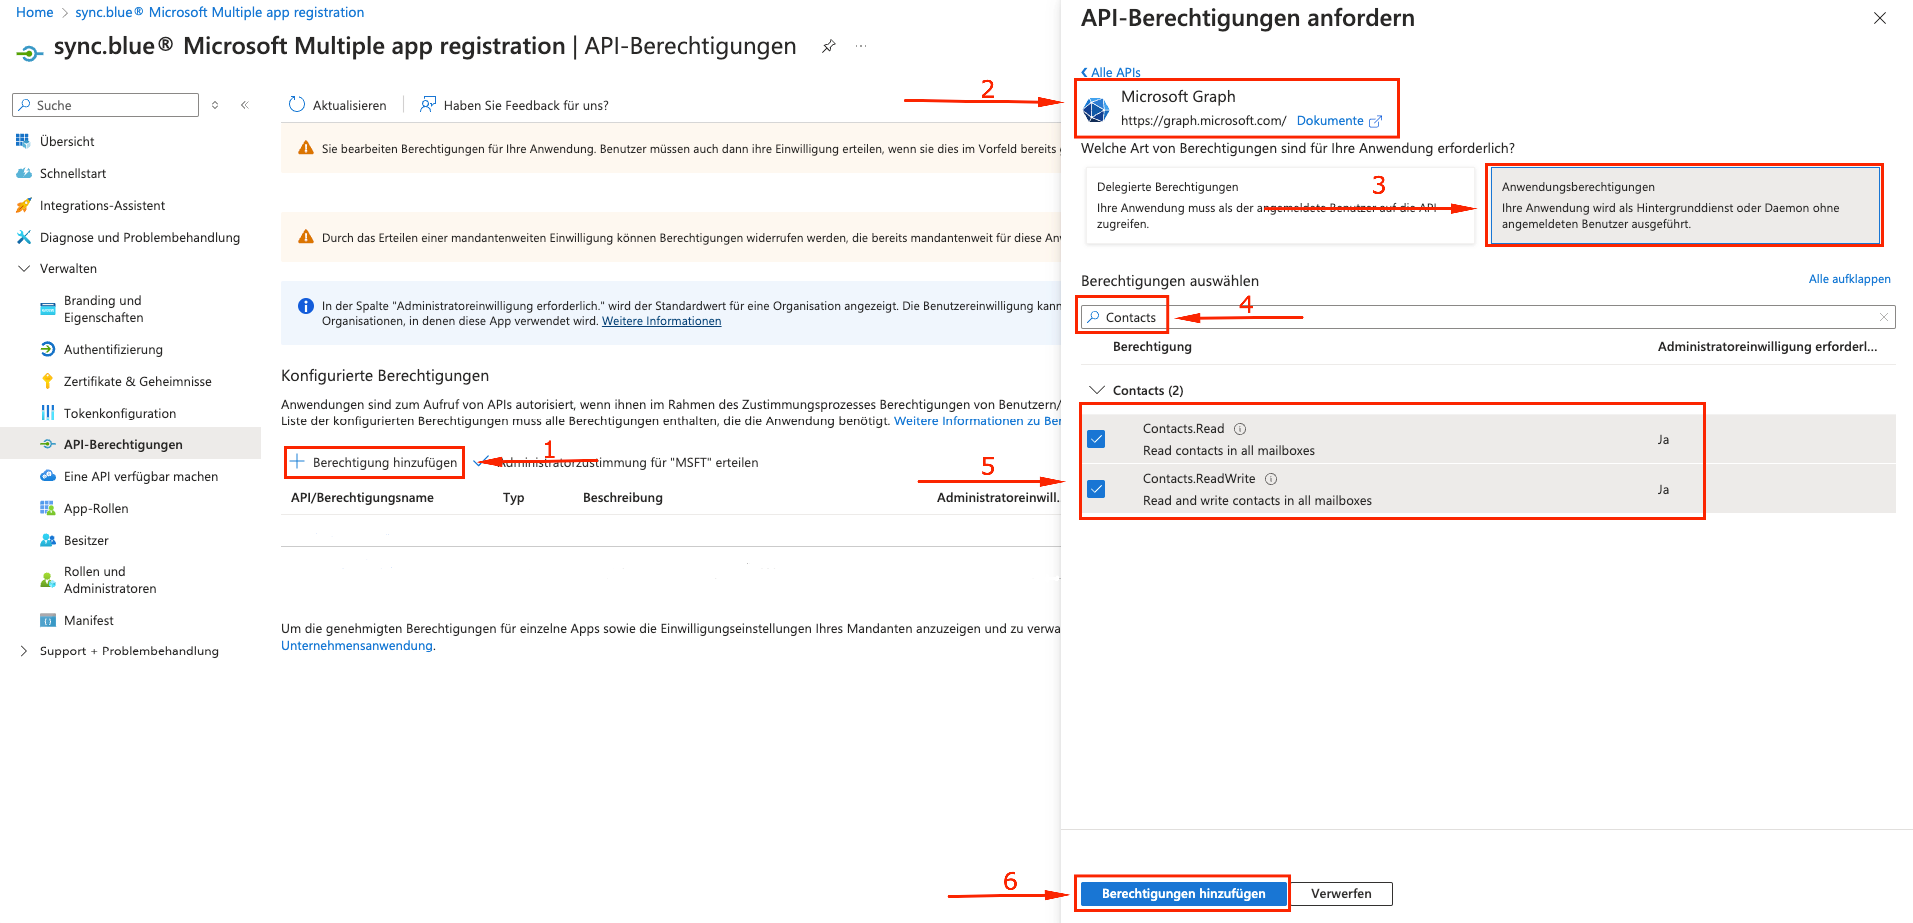The height and width of the screenshot is (923, 1913).
Task: Click the Integrations-Assistent rocket icon
Action: pos(24,205)
